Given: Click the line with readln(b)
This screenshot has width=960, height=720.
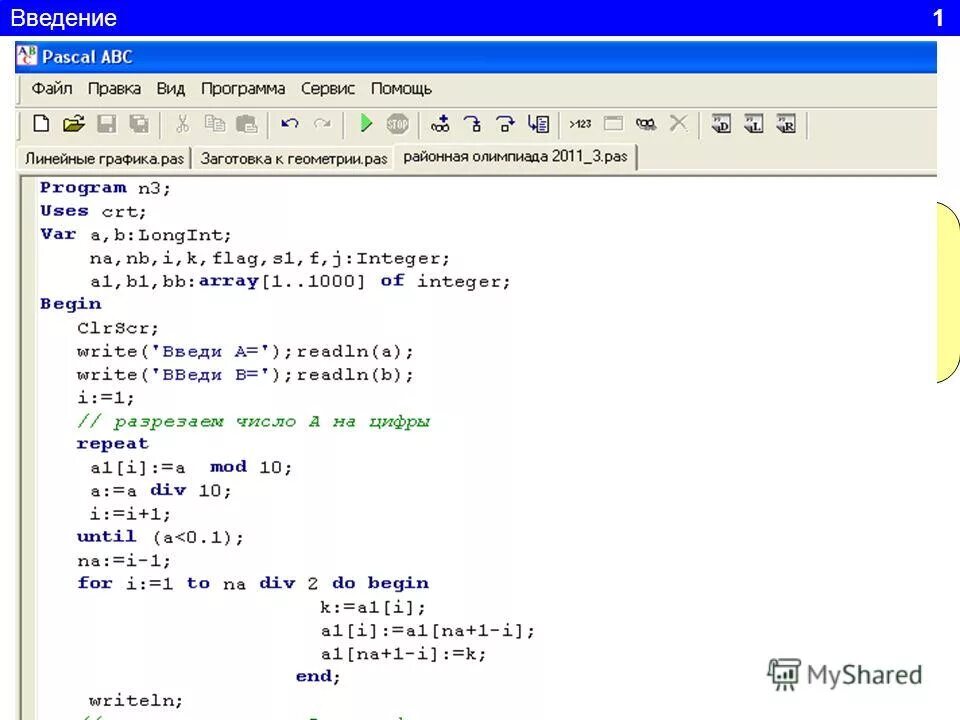Looking at the screenshot, I should 246,375.
